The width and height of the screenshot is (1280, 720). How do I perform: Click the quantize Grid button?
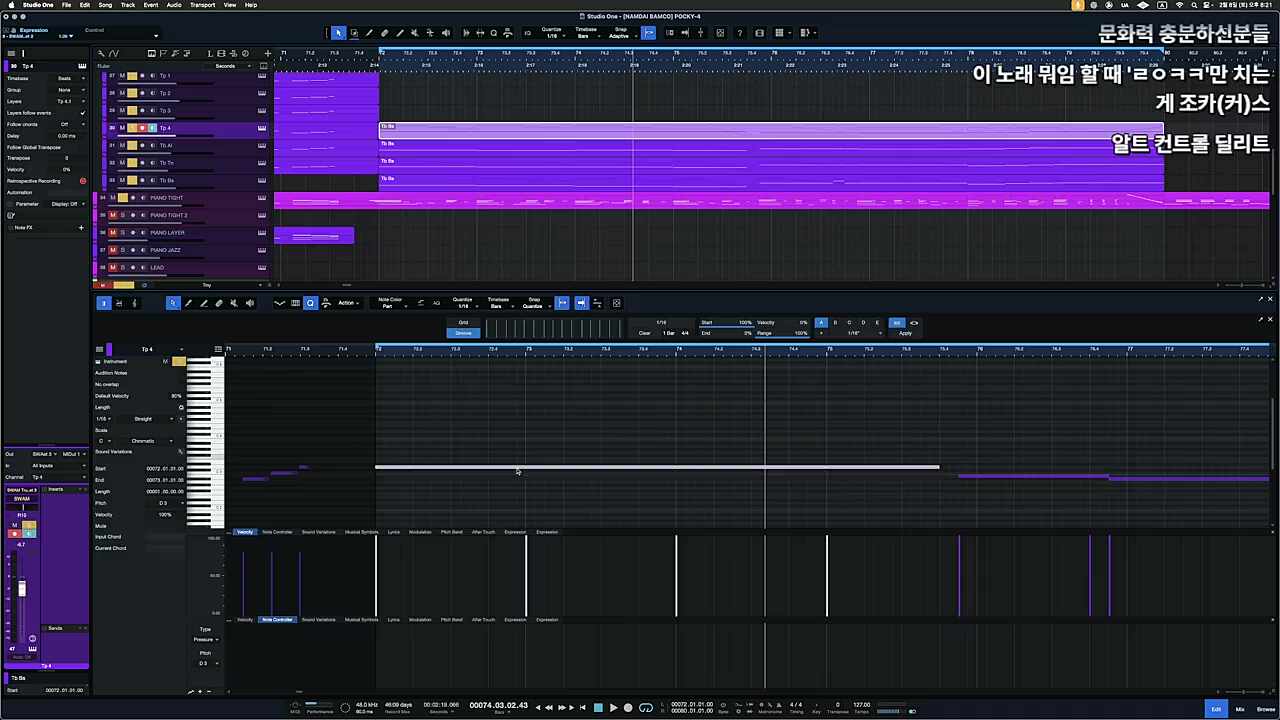tap(463, 323)
